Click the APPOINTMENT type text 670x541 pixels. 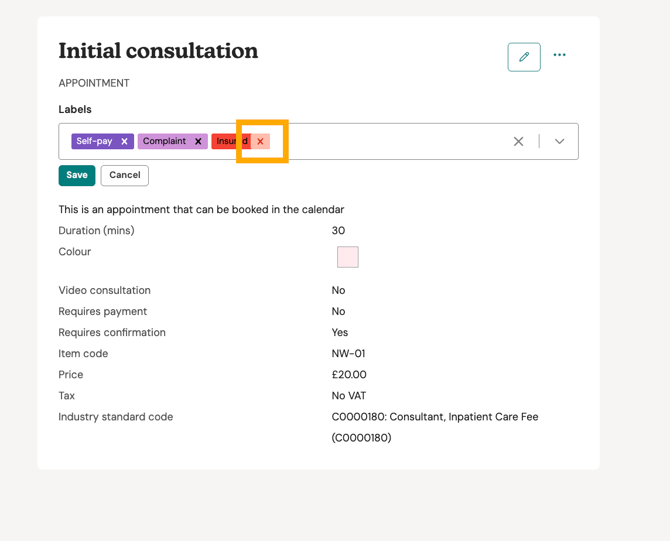[94, 83]
